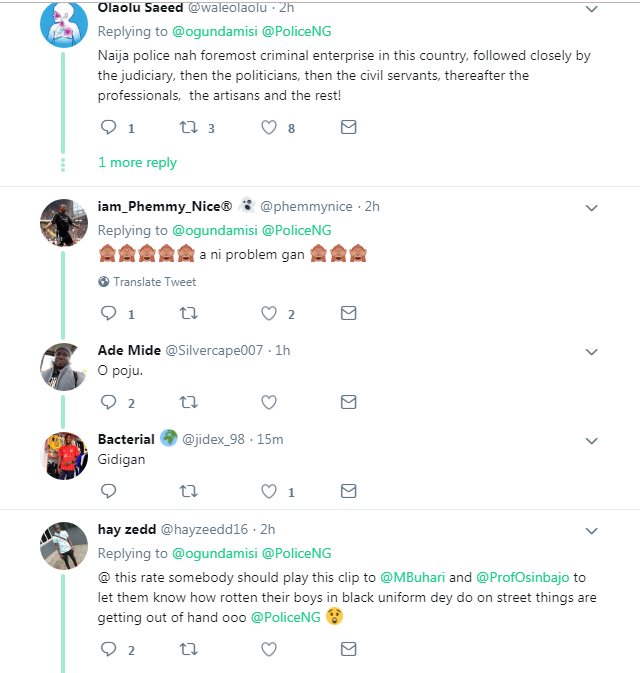Viewport: 640px width, 673px height.
Task: Open more options for Olaolu Saeed's tweet
Action: click(591, 9)
